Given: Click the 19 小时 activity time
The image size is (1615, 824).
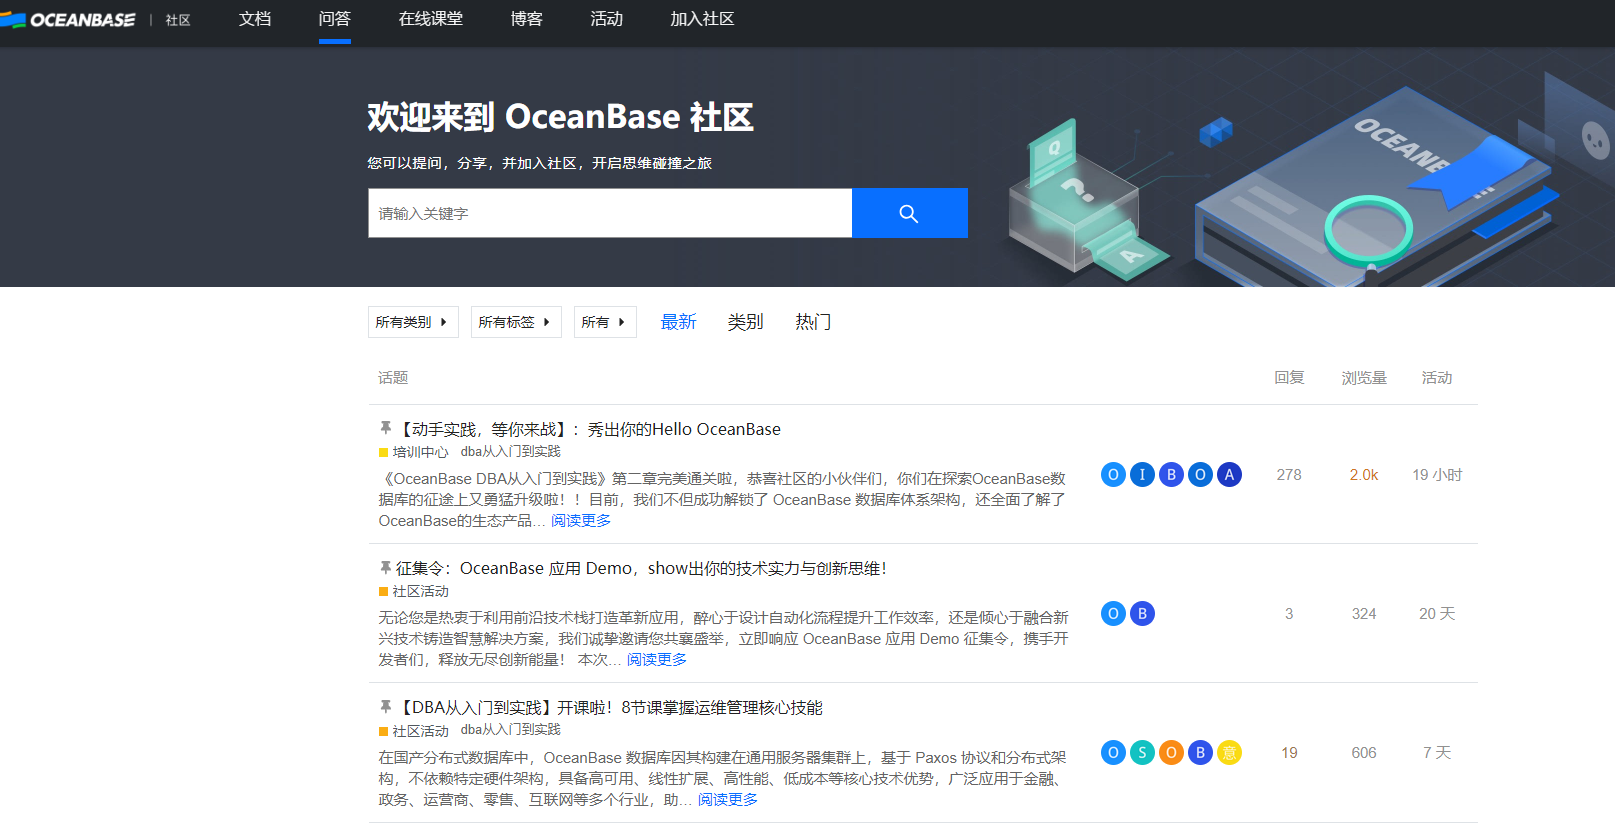Looking at the screenshot, I should (1437, 474).
